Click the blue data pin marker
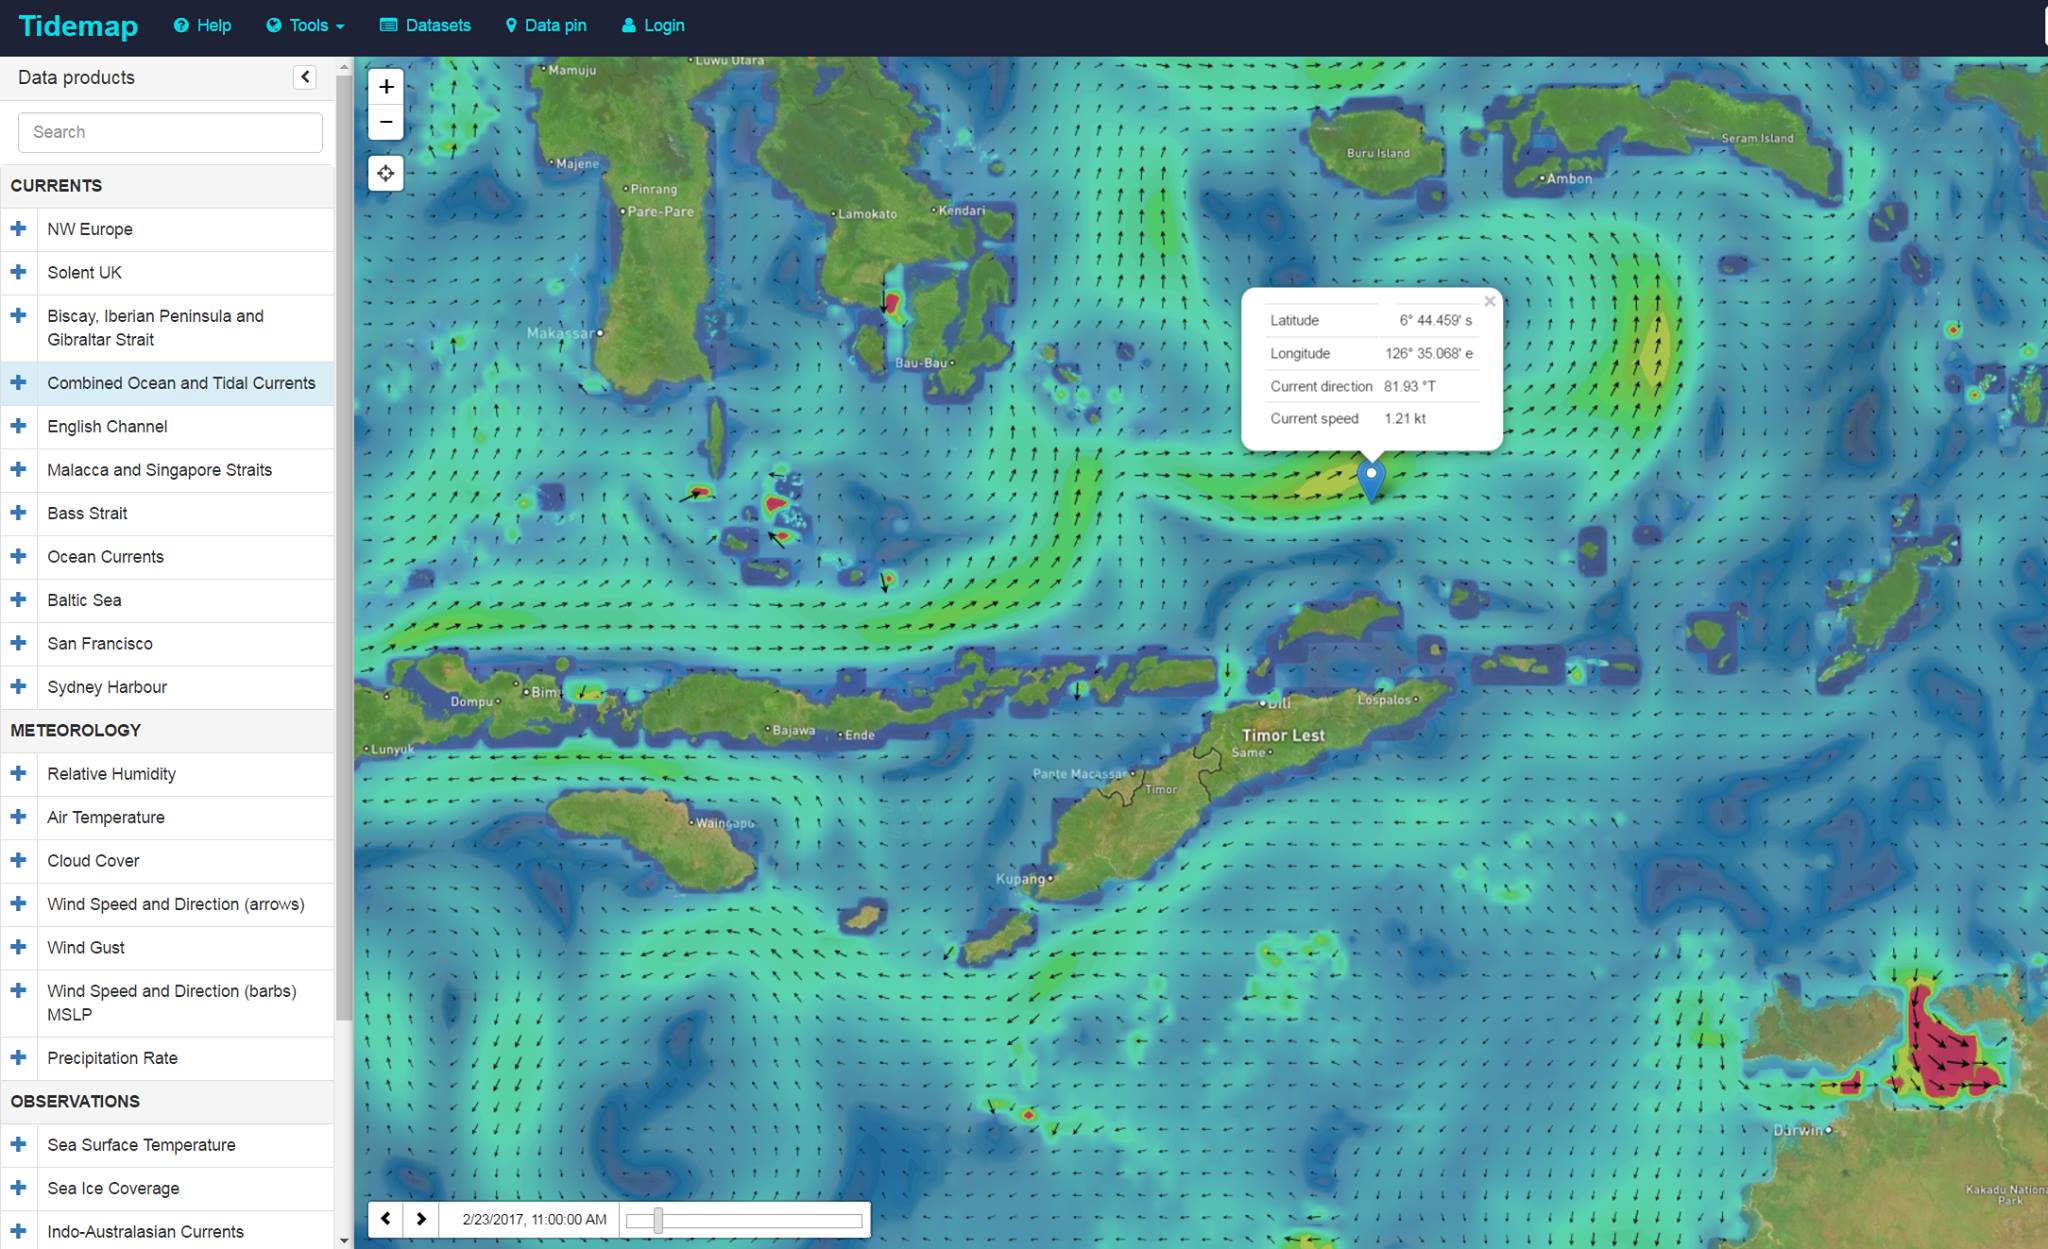Image resolution: width=2048 pixels, height=1249 pixels. click(1371, 478)
